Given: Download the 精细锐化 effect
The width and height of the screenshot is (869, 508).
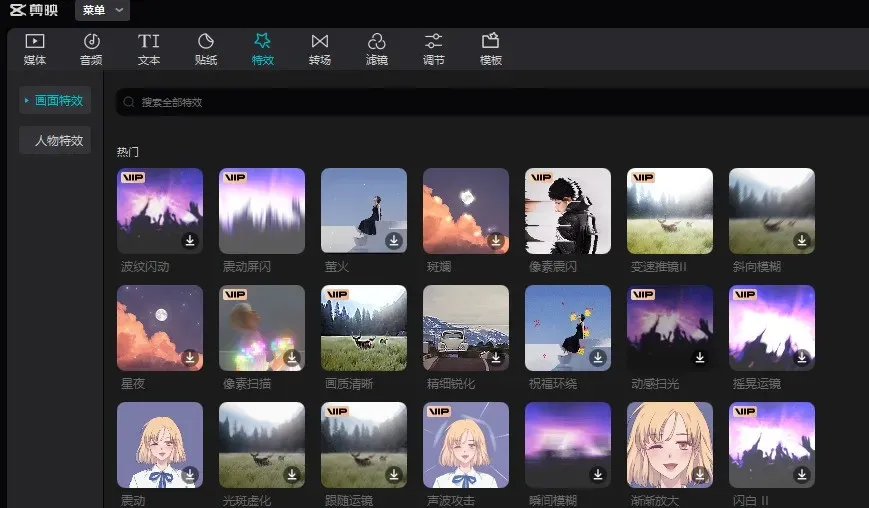Looking at the screenshot, I should [496, 357].
